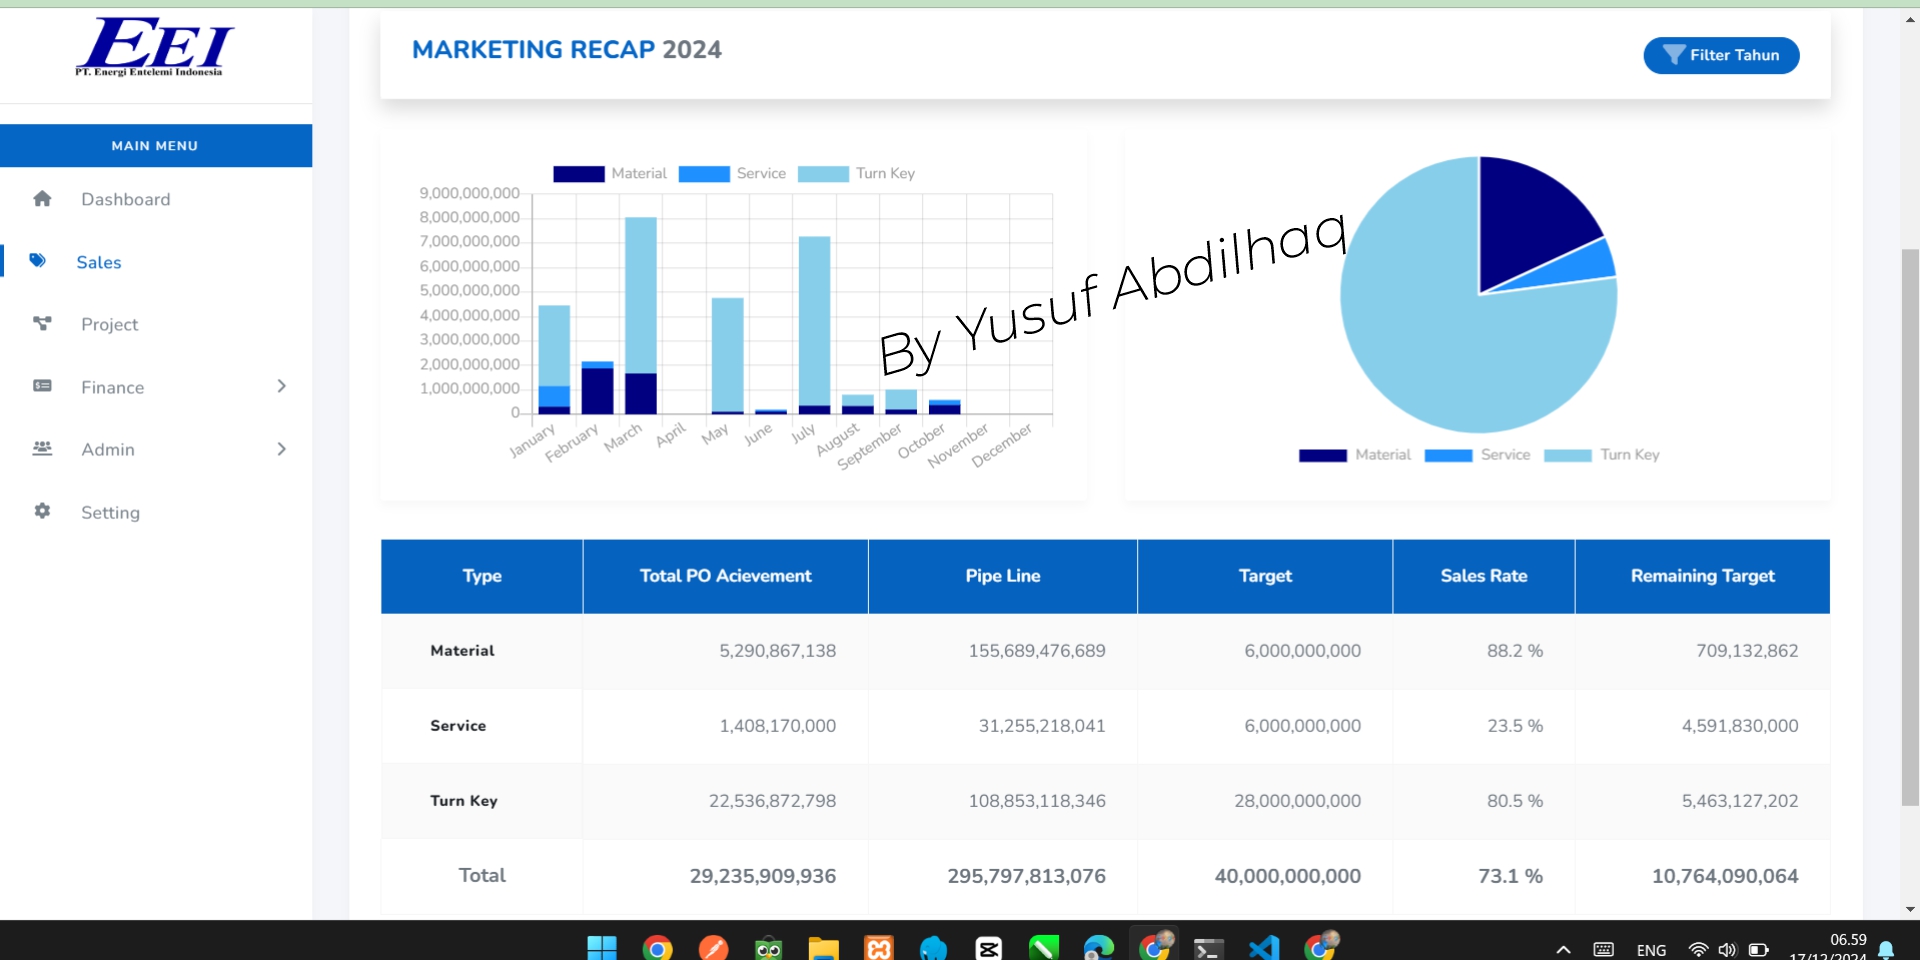Click the Remaining Target column header
Image resolution: width=1920 pixels, height=960 pixels.
(1703, 576)
